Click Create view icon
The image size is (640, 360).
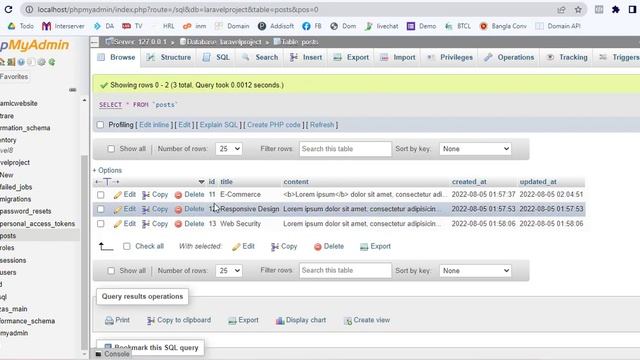point(348,321)
